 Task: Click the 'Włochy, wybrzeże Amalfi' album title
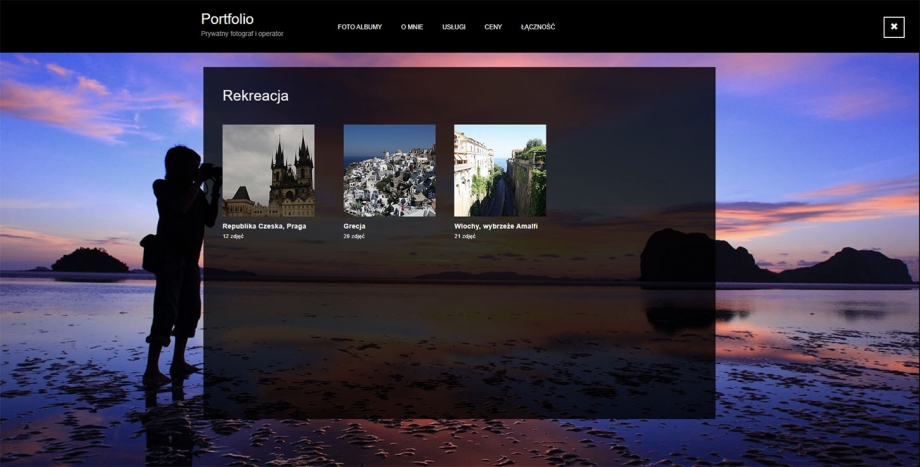pos(496,226)
